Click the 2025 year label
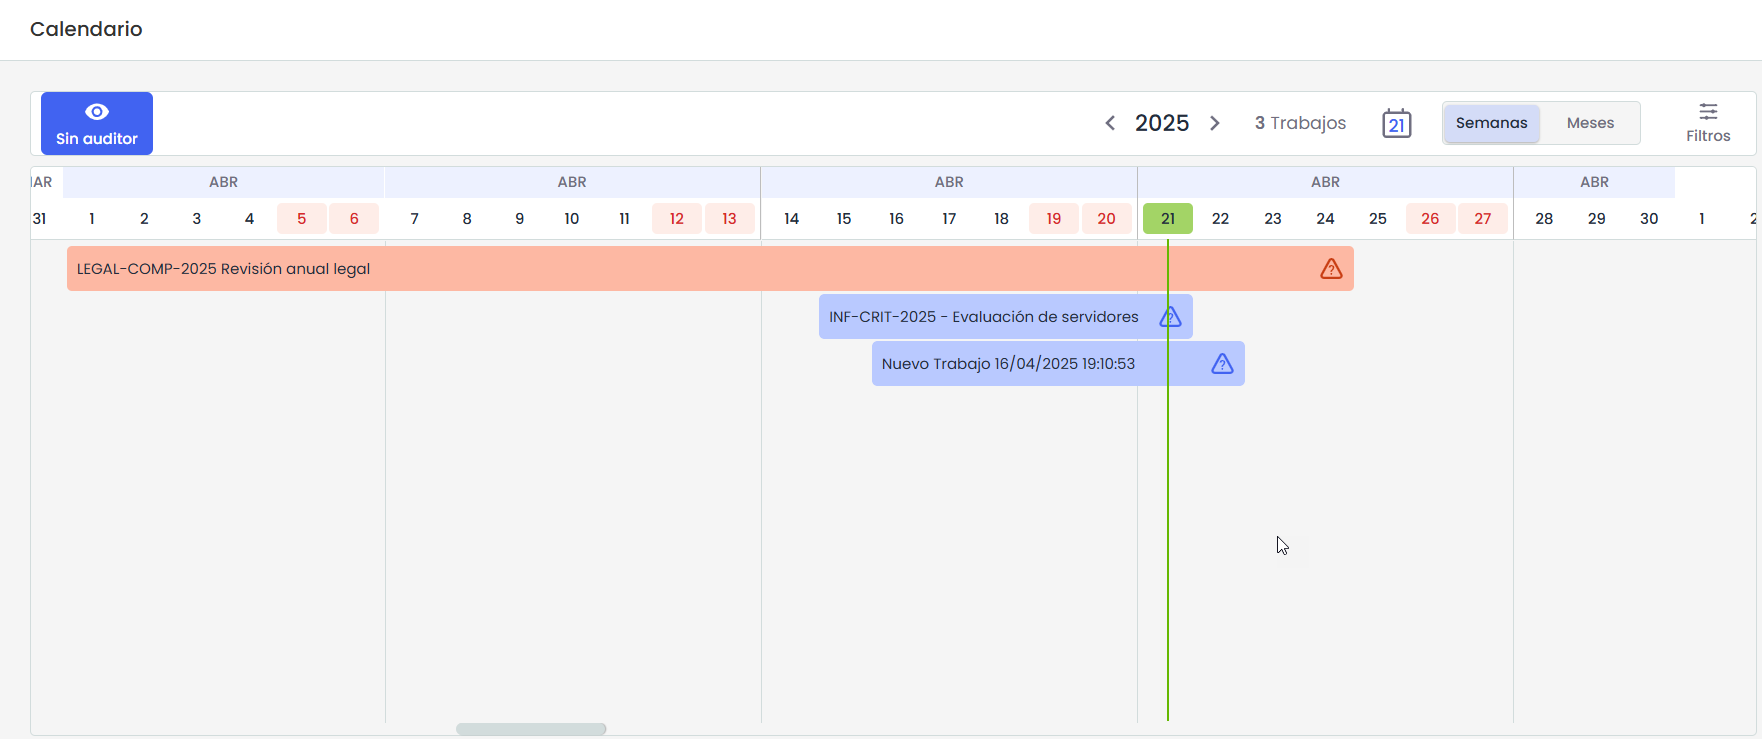 [1162, 123]
